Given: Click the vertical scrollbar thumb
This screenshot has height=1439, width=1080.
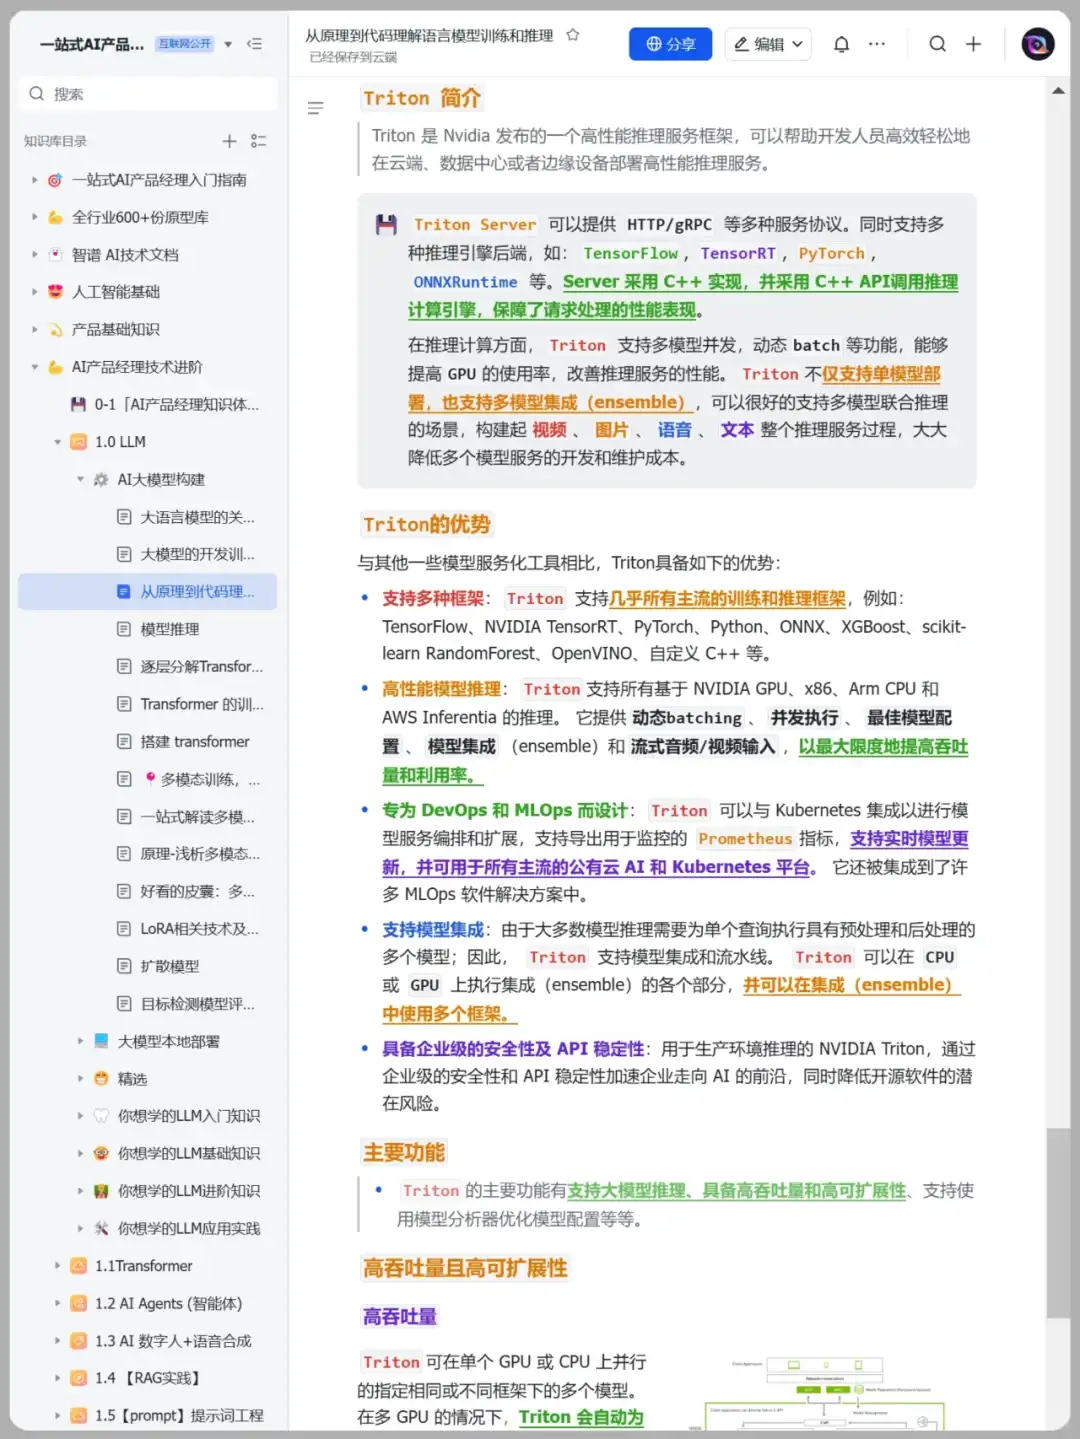Looking at the screenshot, I should click(x=1057, y=1222).
